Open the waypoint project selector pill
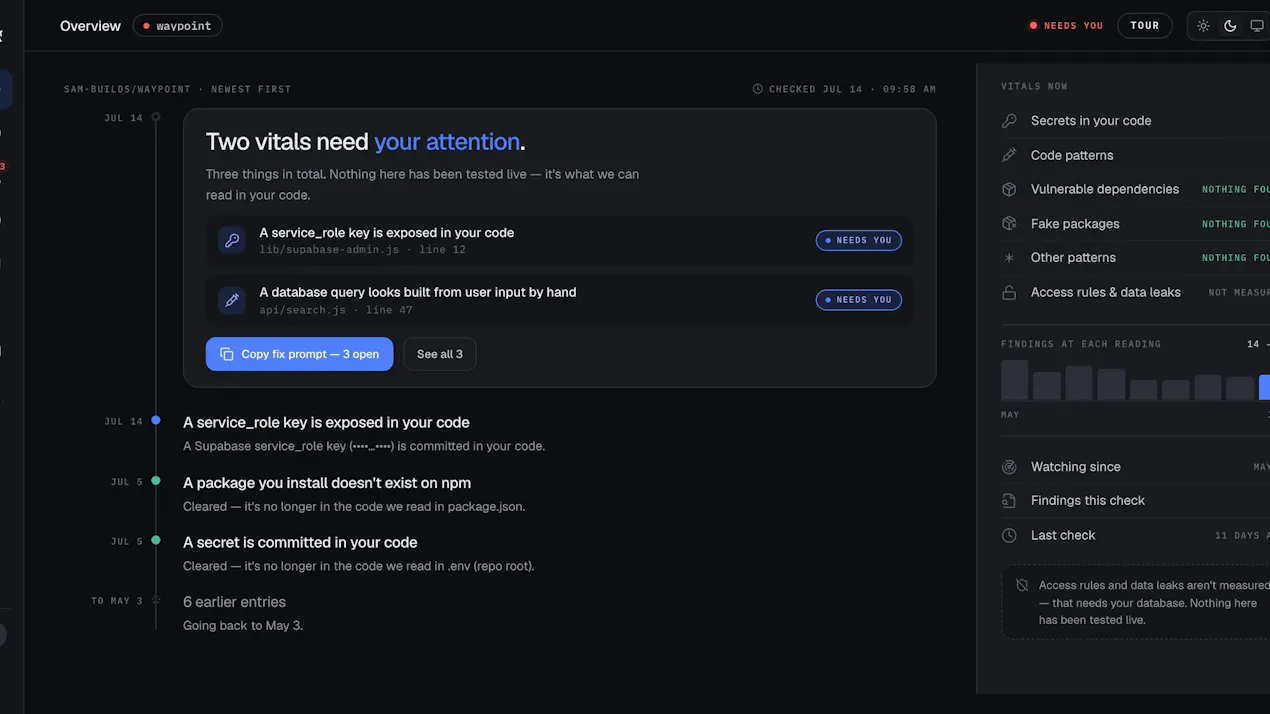 tap(177, 26)
